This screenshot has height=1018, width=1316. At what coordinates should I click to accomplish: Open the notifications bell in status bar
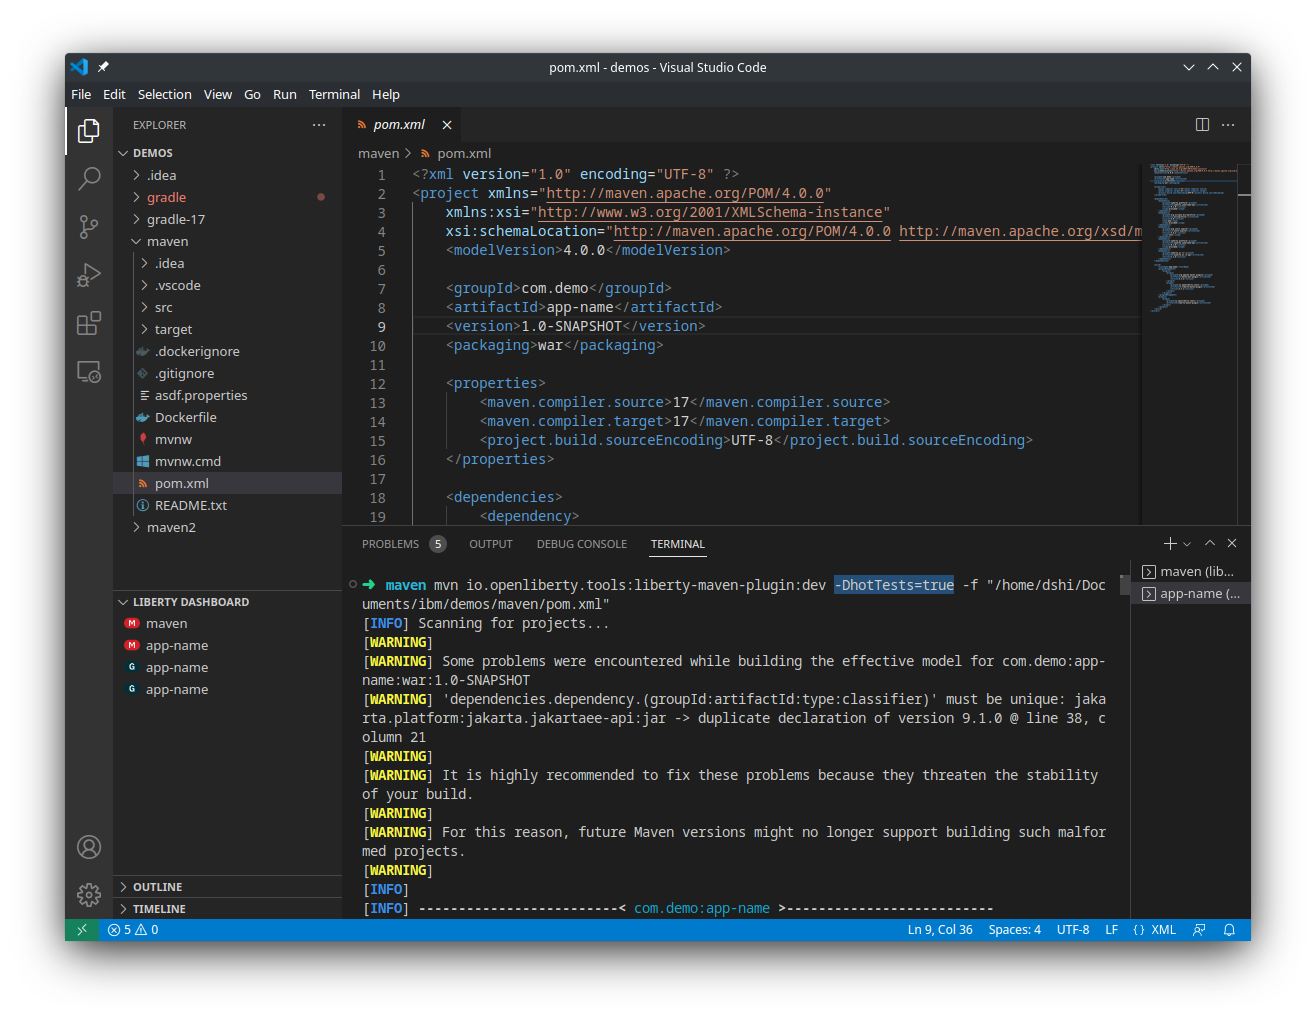point(1229,930)
